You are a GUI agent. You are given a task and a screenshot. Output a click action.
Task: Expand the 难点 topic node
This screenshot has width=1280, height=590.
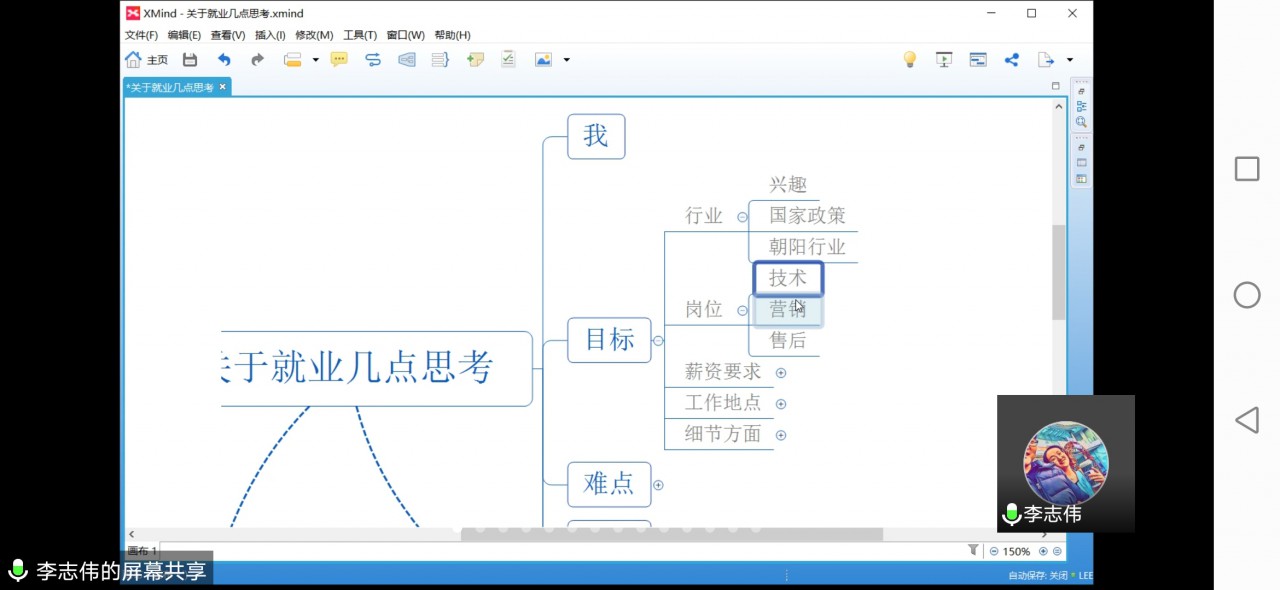658,485
